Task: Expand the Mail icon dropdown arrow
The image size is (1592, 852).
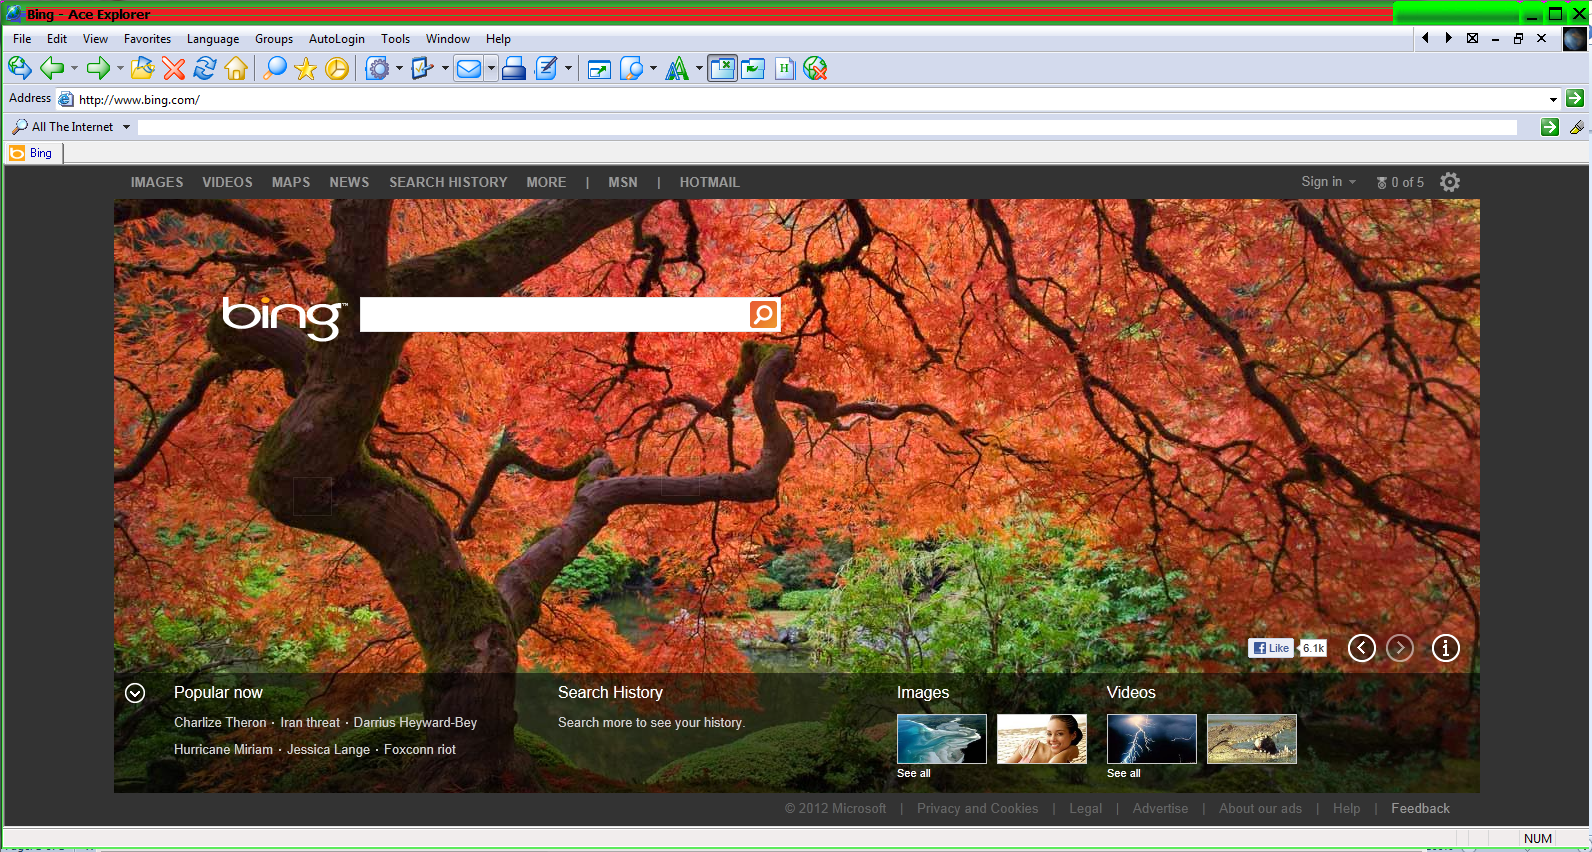Action: (491, 68)
